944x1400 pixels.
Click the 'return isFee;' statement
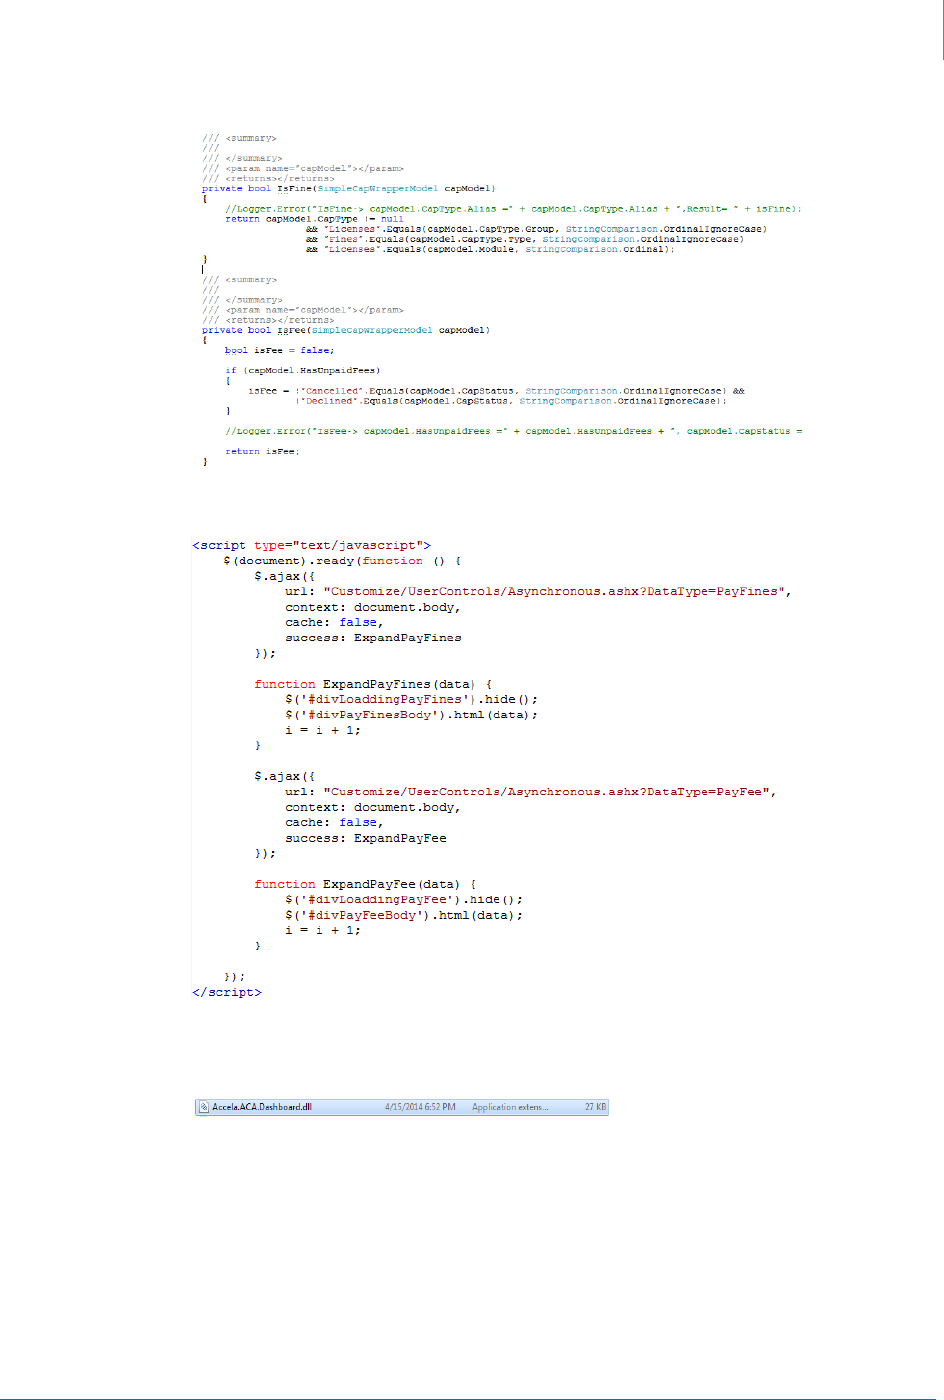coord(262,451)
